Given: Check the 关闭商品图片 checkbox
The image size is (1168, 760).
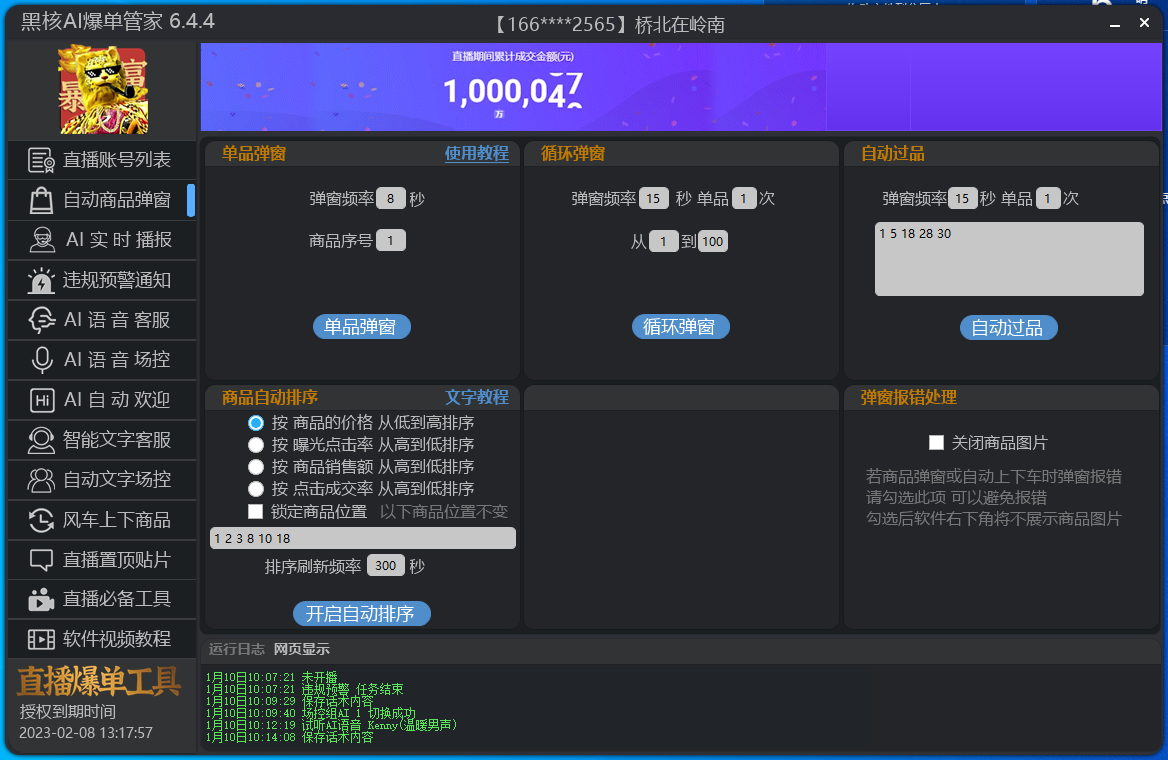Looking at the screenshot, I should (x=936, y=443).
